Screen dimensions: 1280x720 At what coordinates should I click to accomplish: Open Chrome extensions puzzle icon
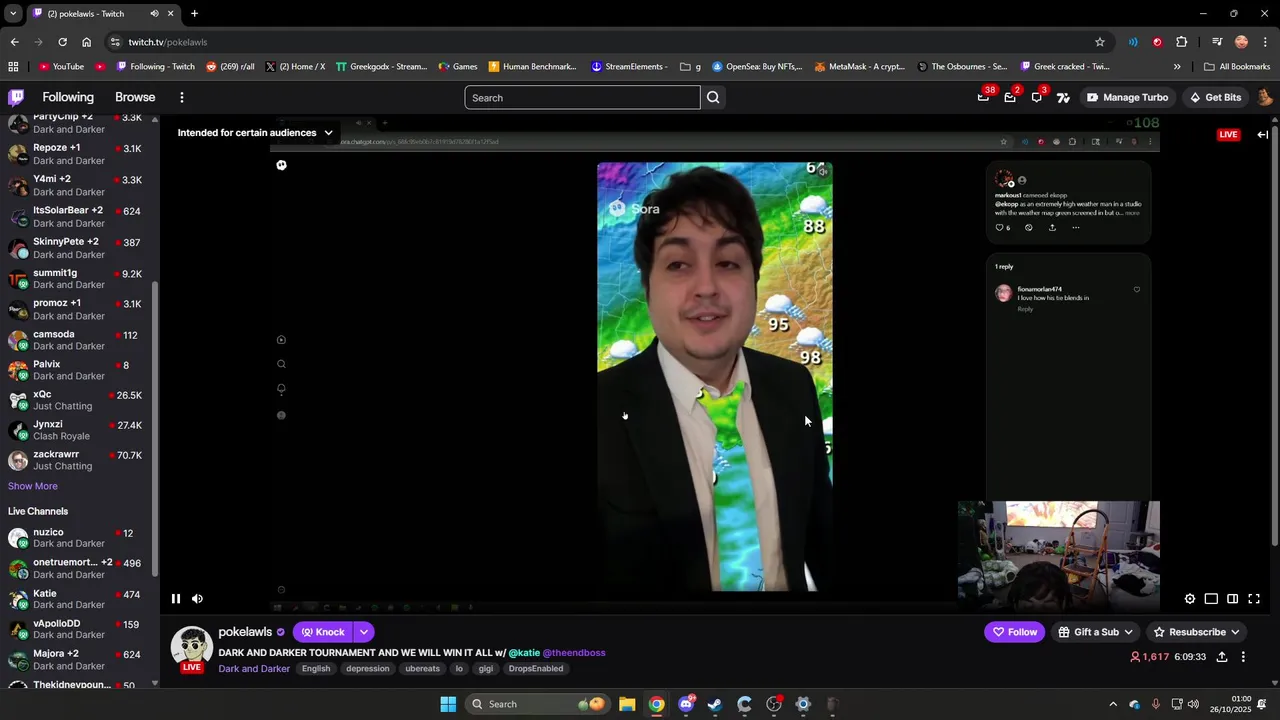[1181, 42]
